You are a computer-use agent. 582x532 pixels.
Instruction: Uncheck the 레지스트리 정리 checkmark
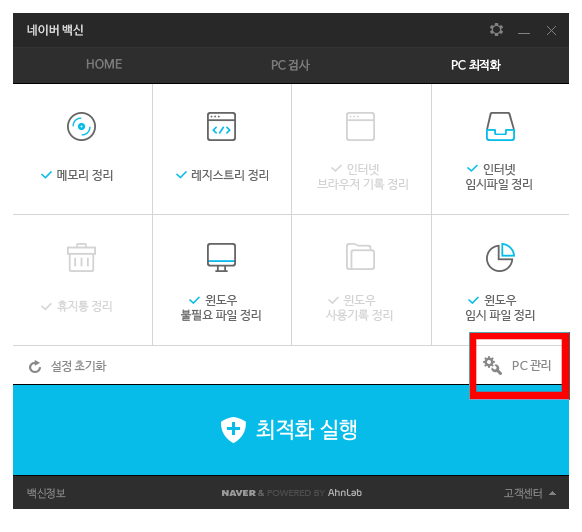click(x=181, y=175)
